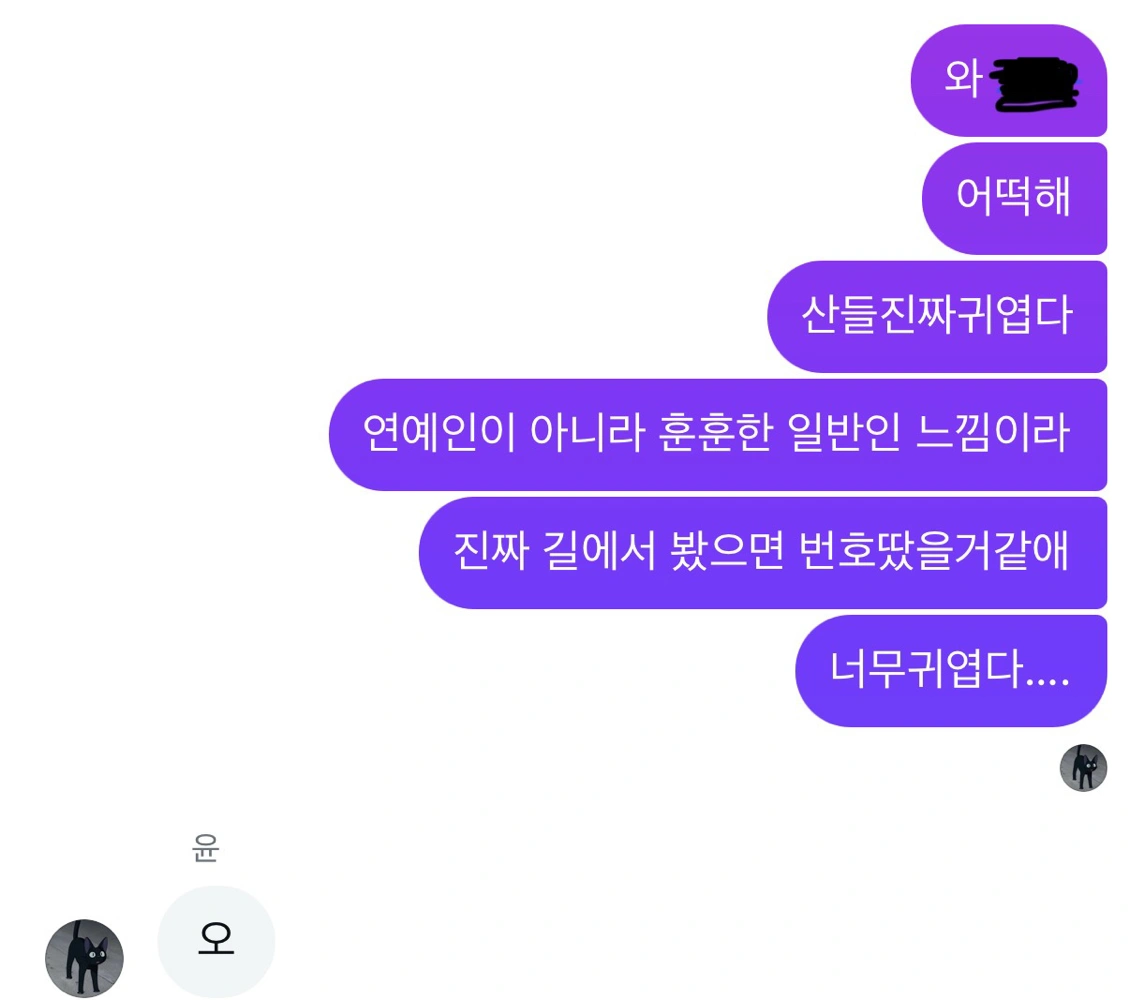
Task: Click the 귀엽다 part of 산들진짜귀엽다 bubble
Action: point(1015,316)
